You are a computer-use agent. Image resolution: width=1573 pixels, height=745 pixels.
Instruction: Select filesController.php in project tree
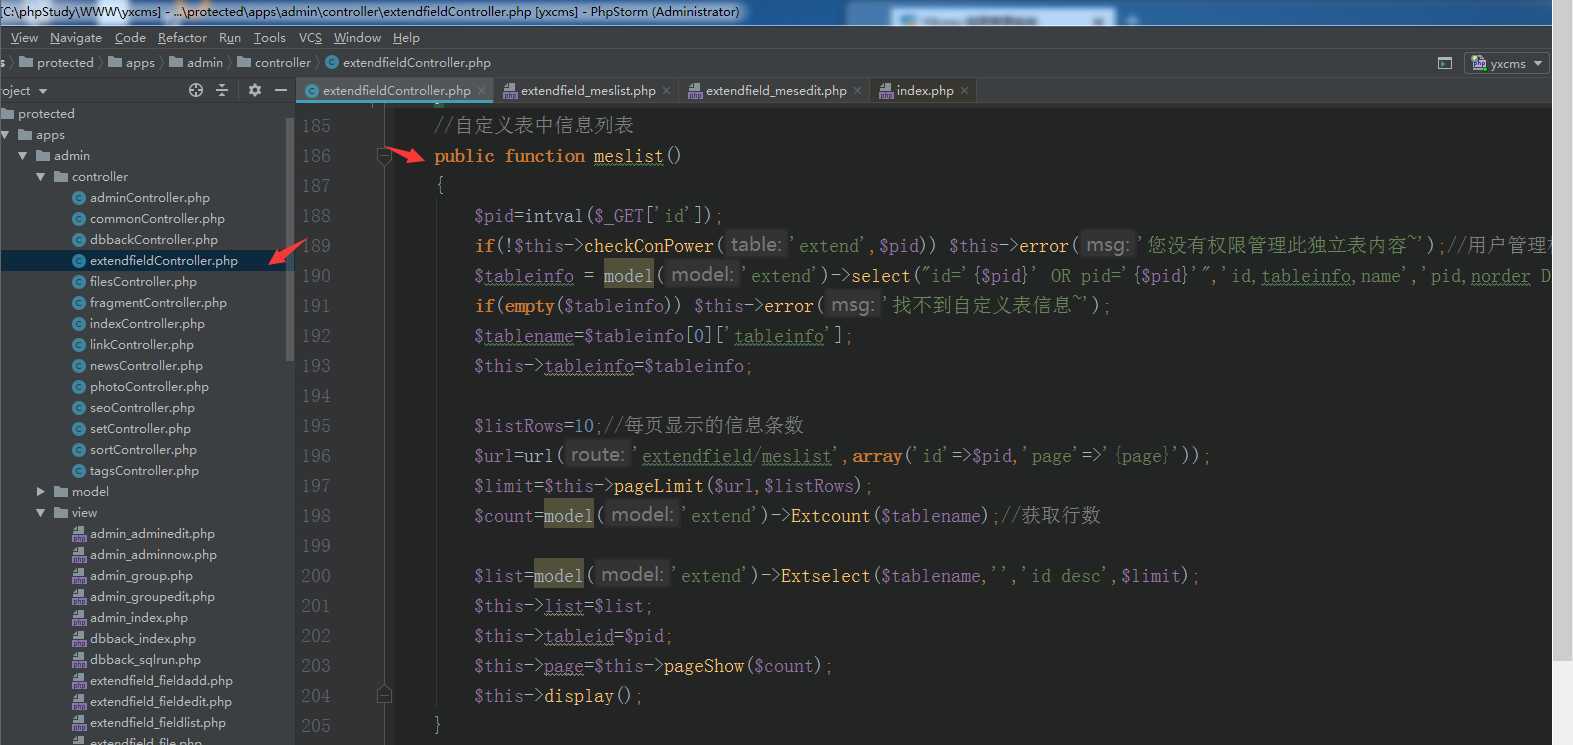[x=143, y=282]
